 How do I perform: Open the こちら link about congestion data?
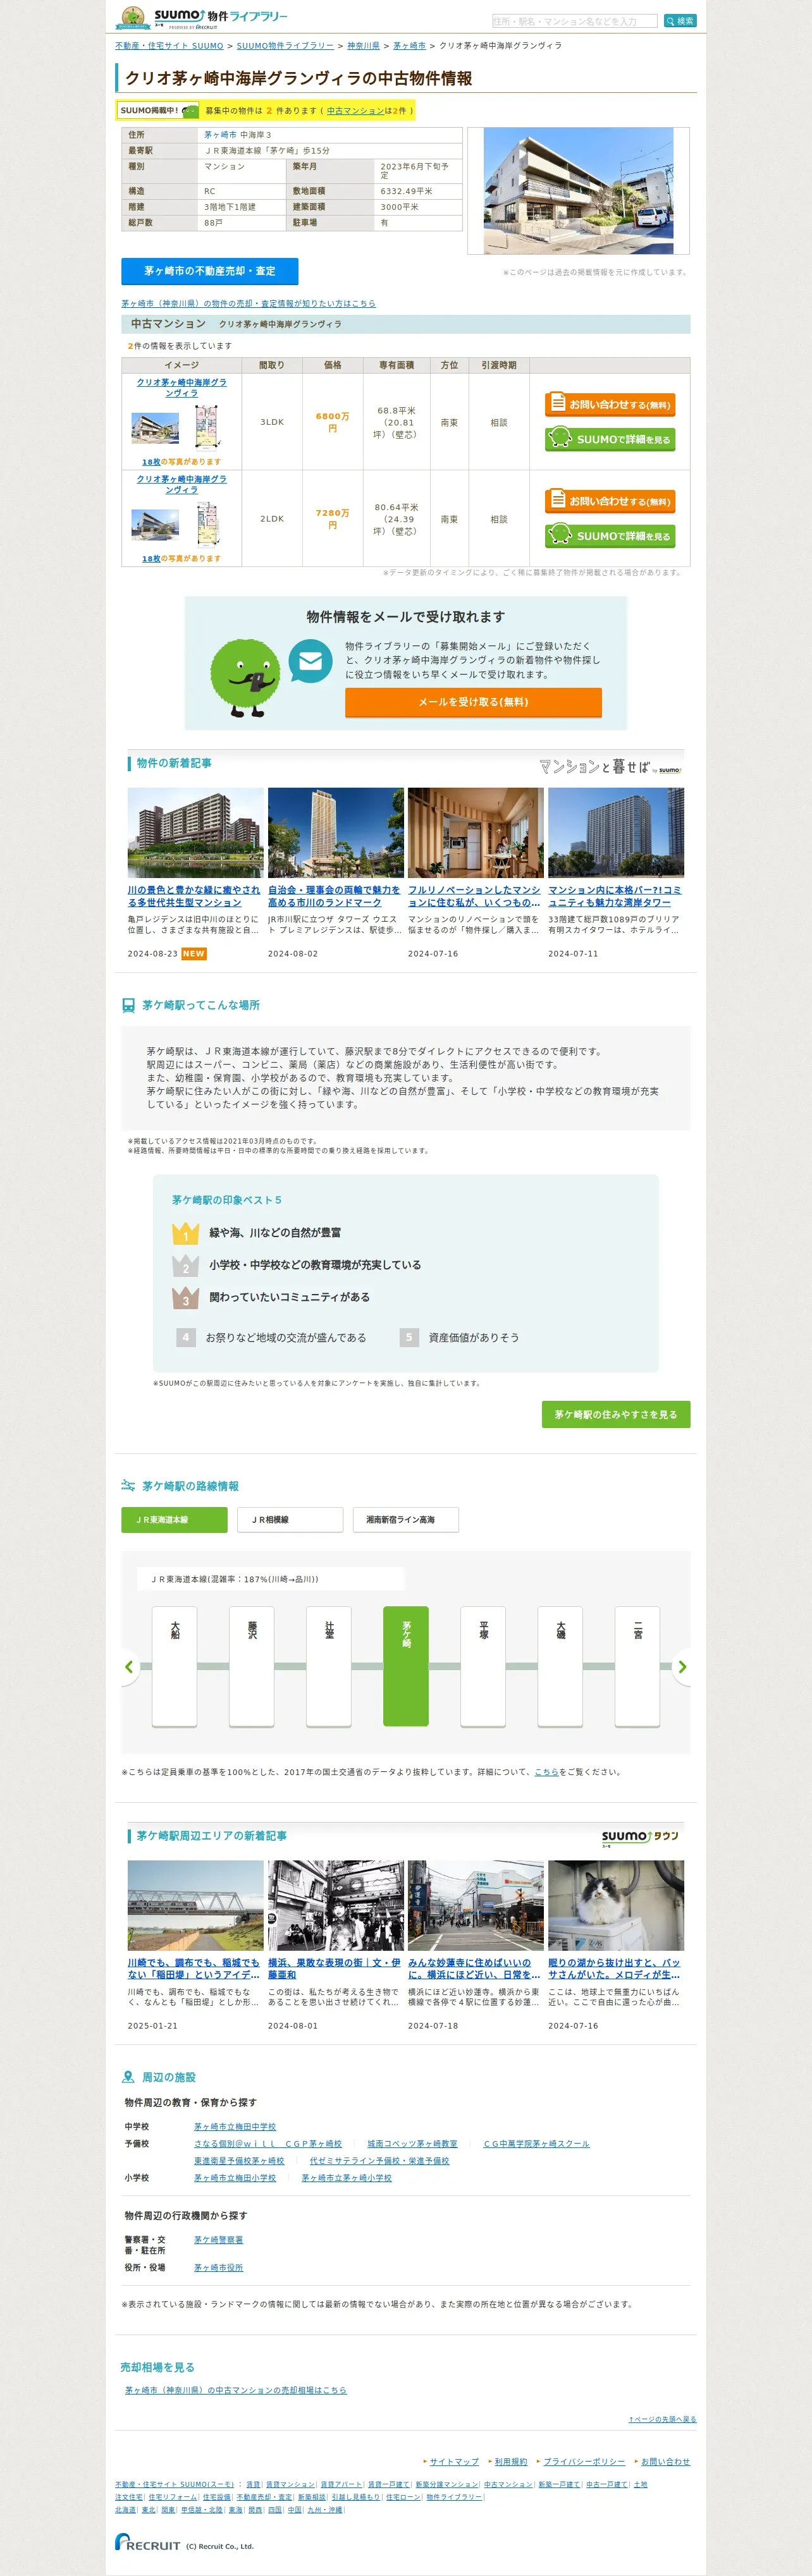coord(547,1771)
